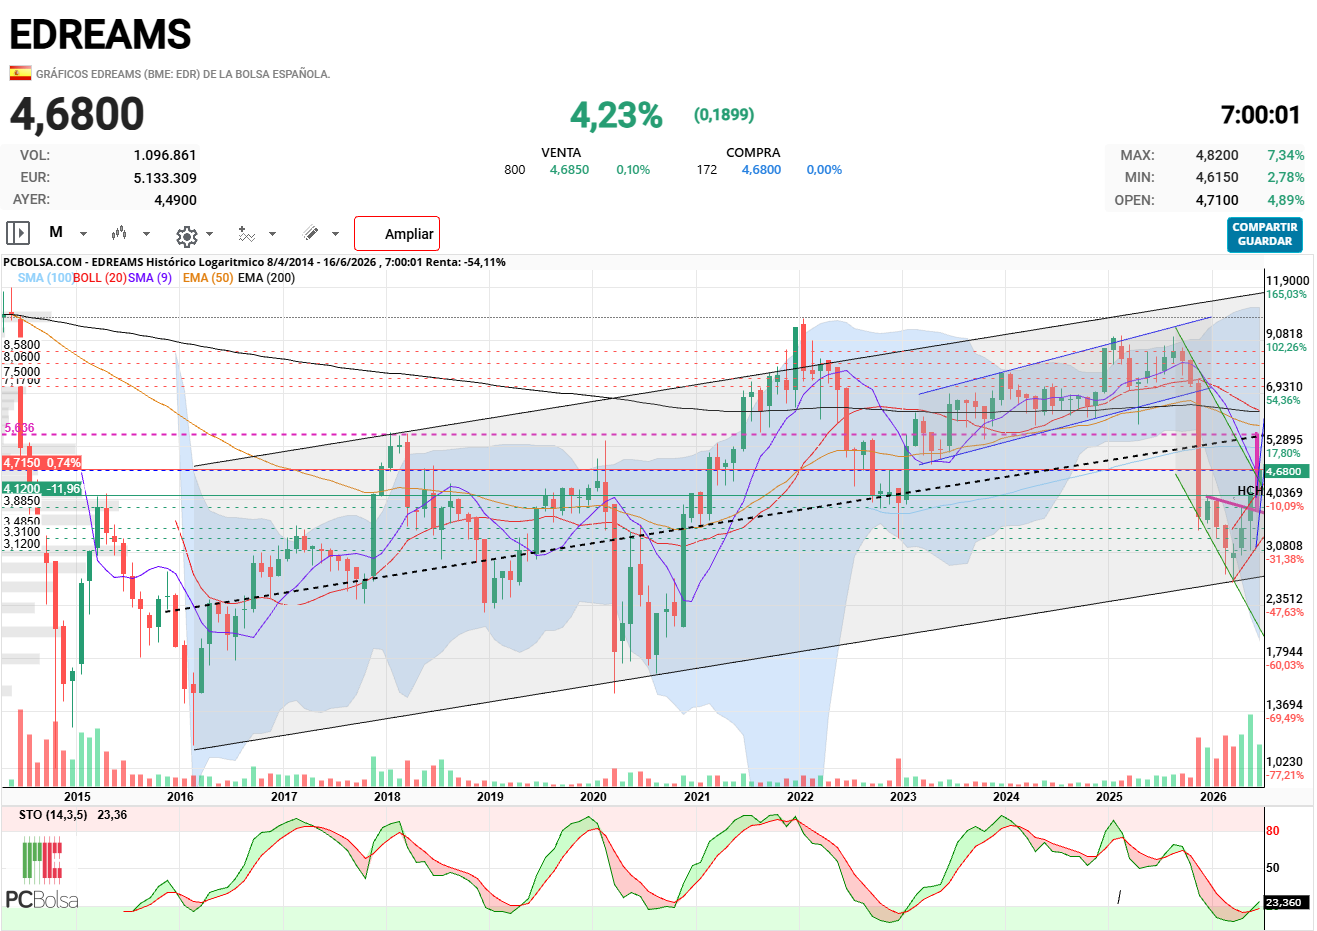Click the 7:00:01 time stamp
This screenshot has height=931, width=1317.
click(x=1261, y=115)
